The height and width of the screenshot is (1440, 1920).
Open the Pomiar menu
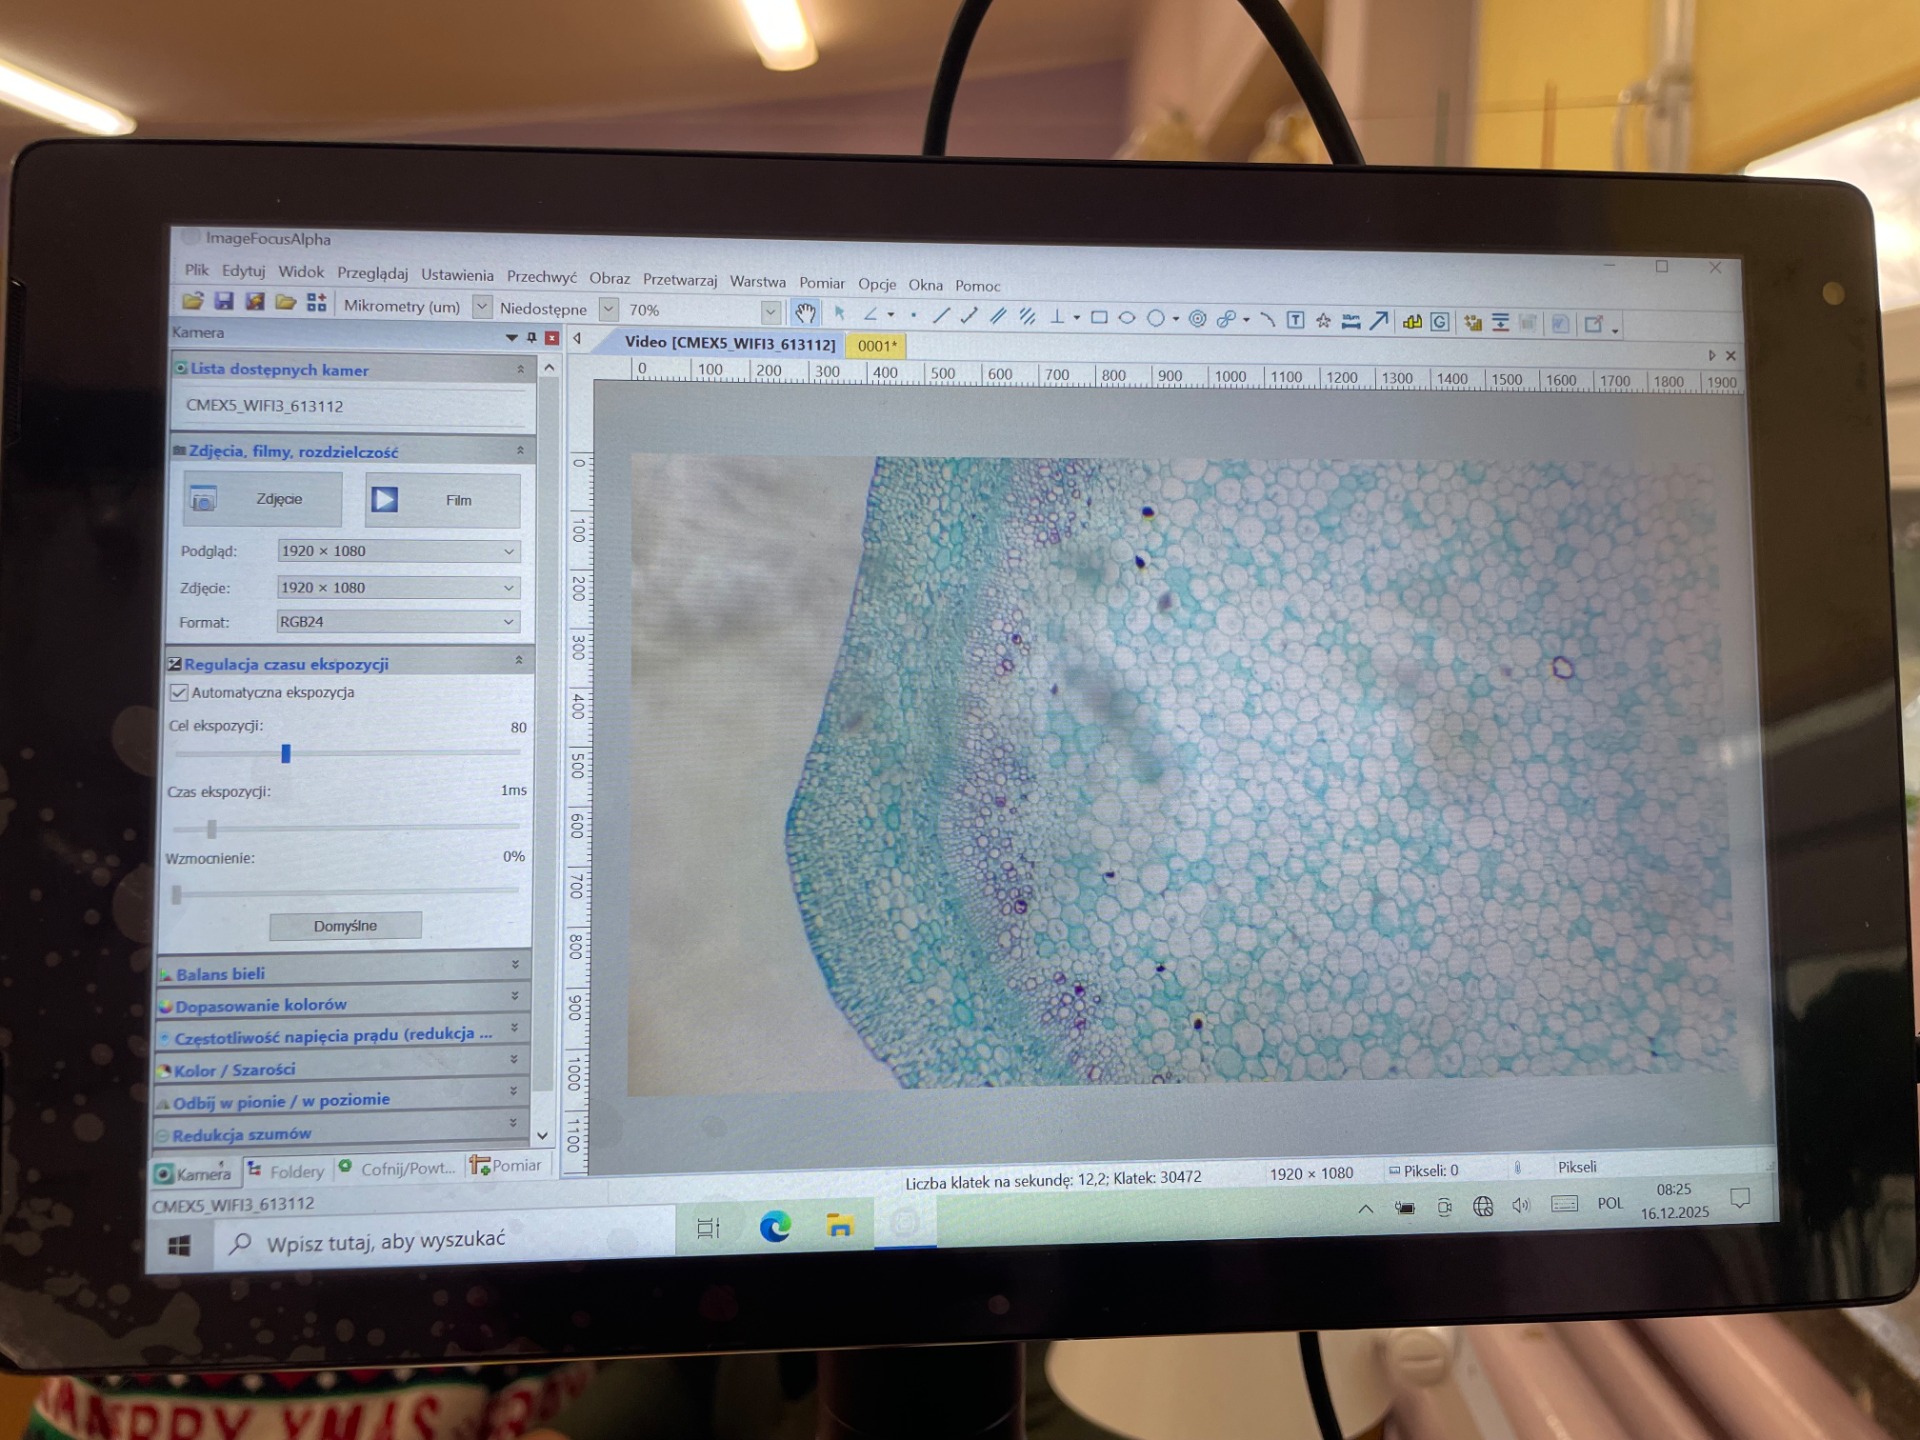pos(821,283)
